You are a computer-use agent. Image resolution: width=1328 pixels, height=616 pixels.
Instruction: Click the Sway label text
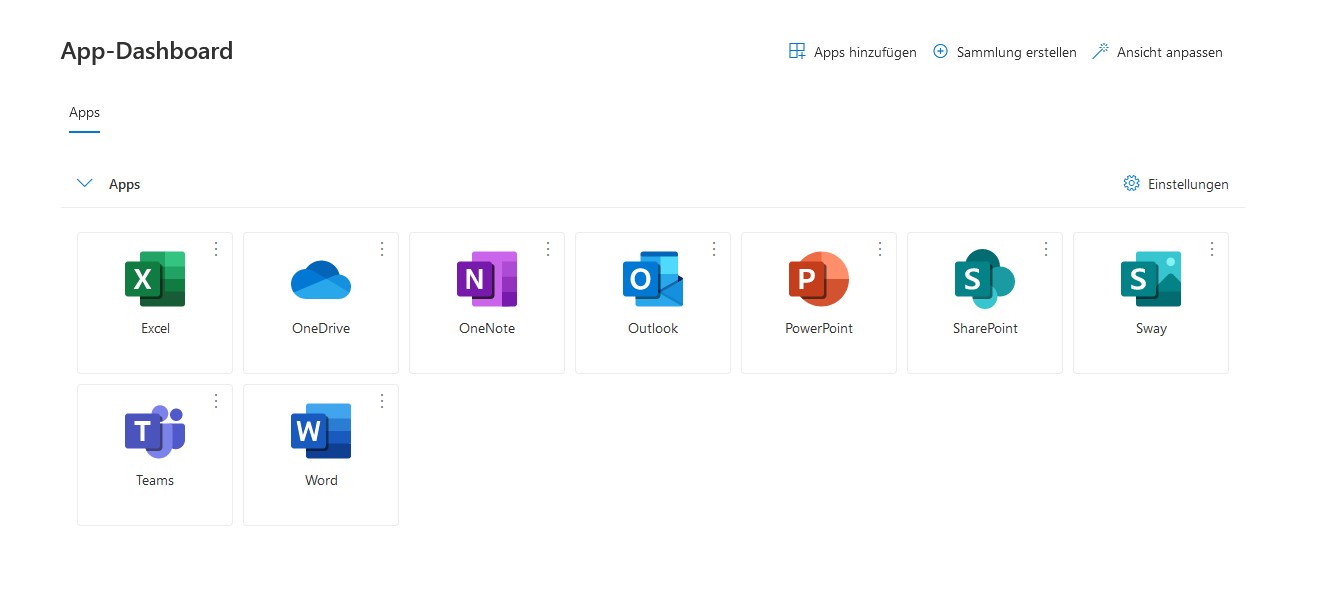click(1151, 328)
